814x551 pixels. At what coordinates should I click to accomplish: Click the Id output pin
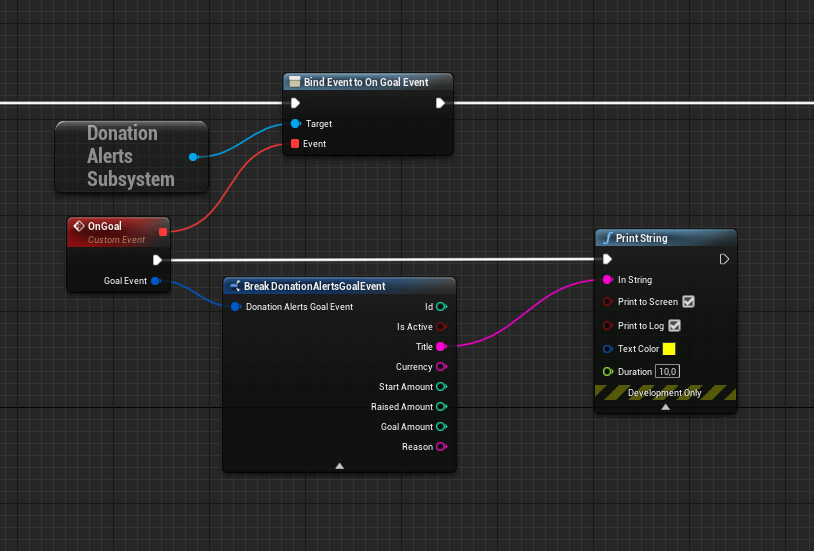(x=441, y=307)
